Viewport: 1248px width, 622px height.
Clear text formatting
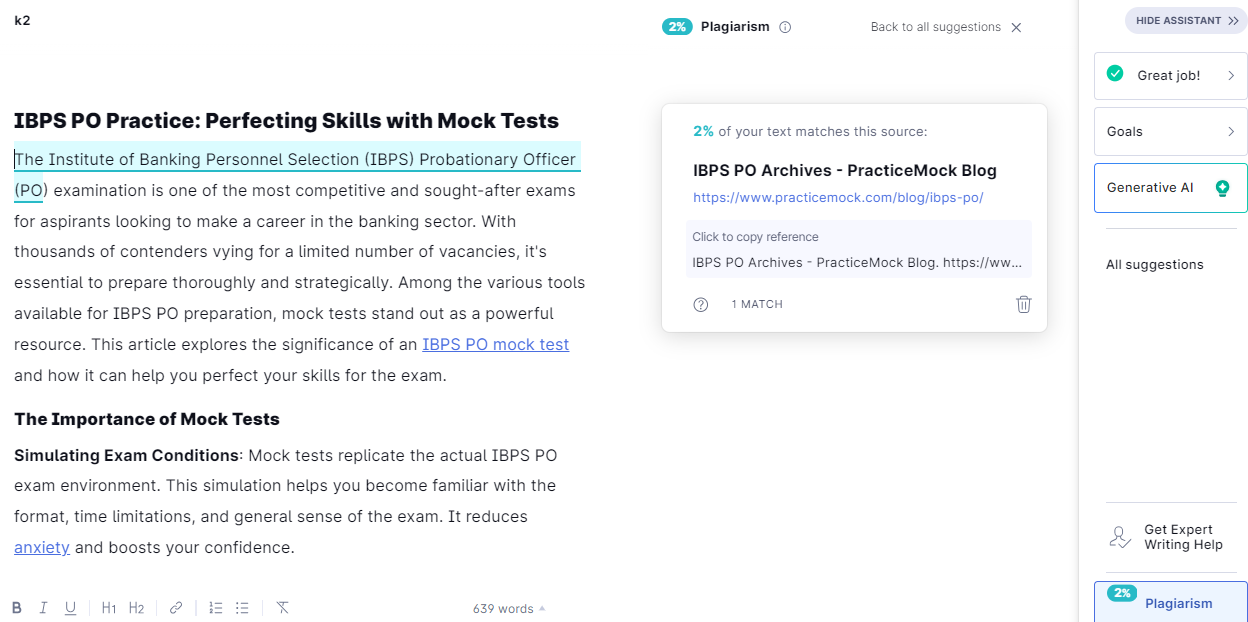coord(282,608)
